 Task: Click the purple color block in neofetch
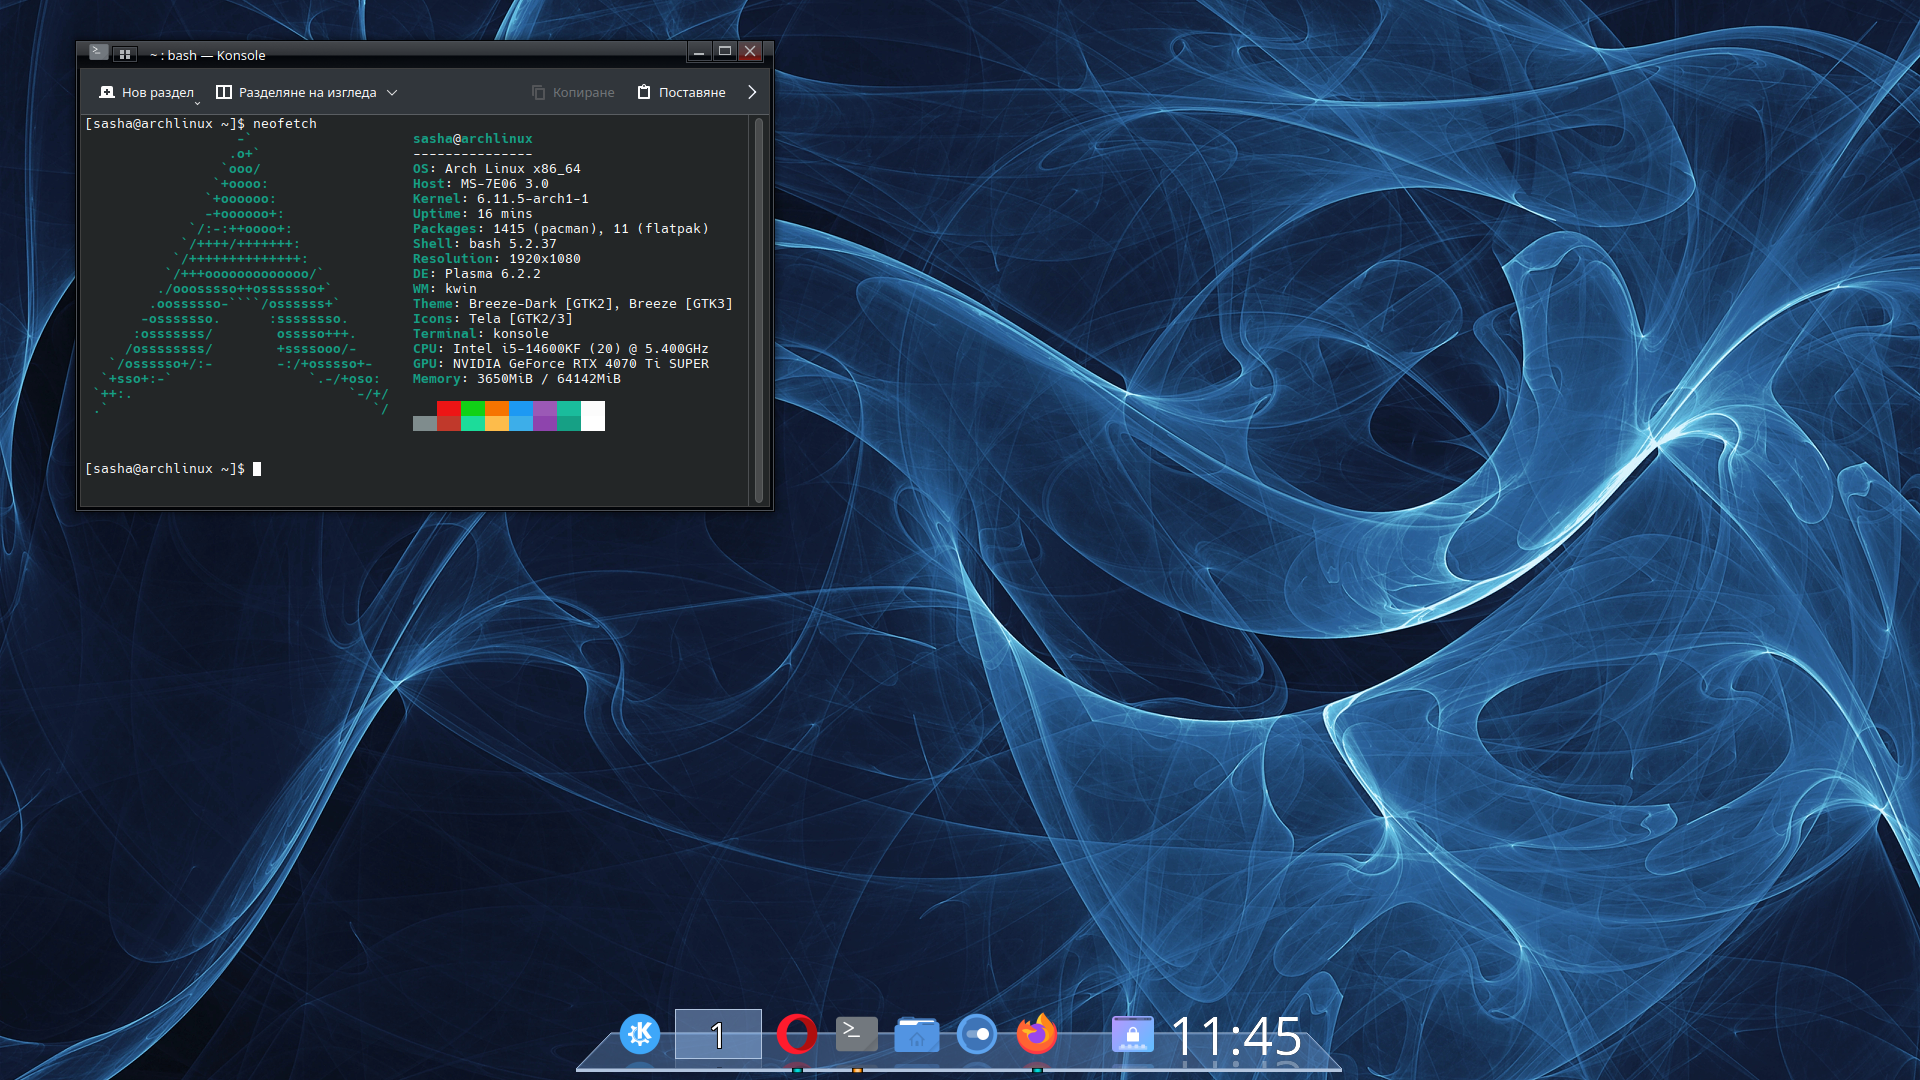click(x=545, y=416)
